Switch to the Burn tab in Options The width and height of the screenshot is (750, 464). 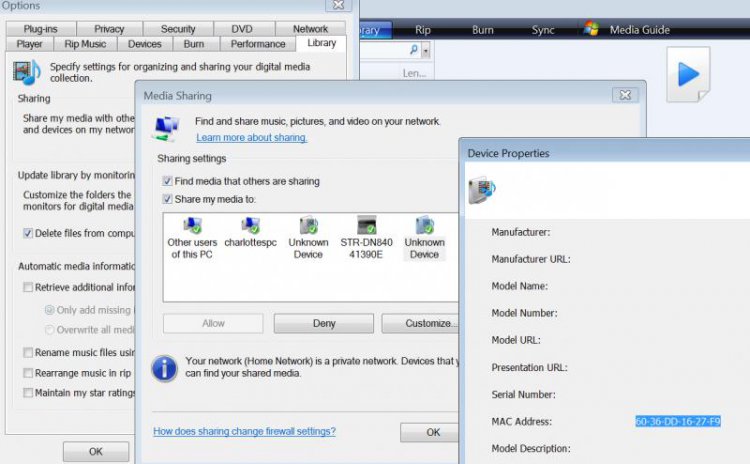click(194, 44)
